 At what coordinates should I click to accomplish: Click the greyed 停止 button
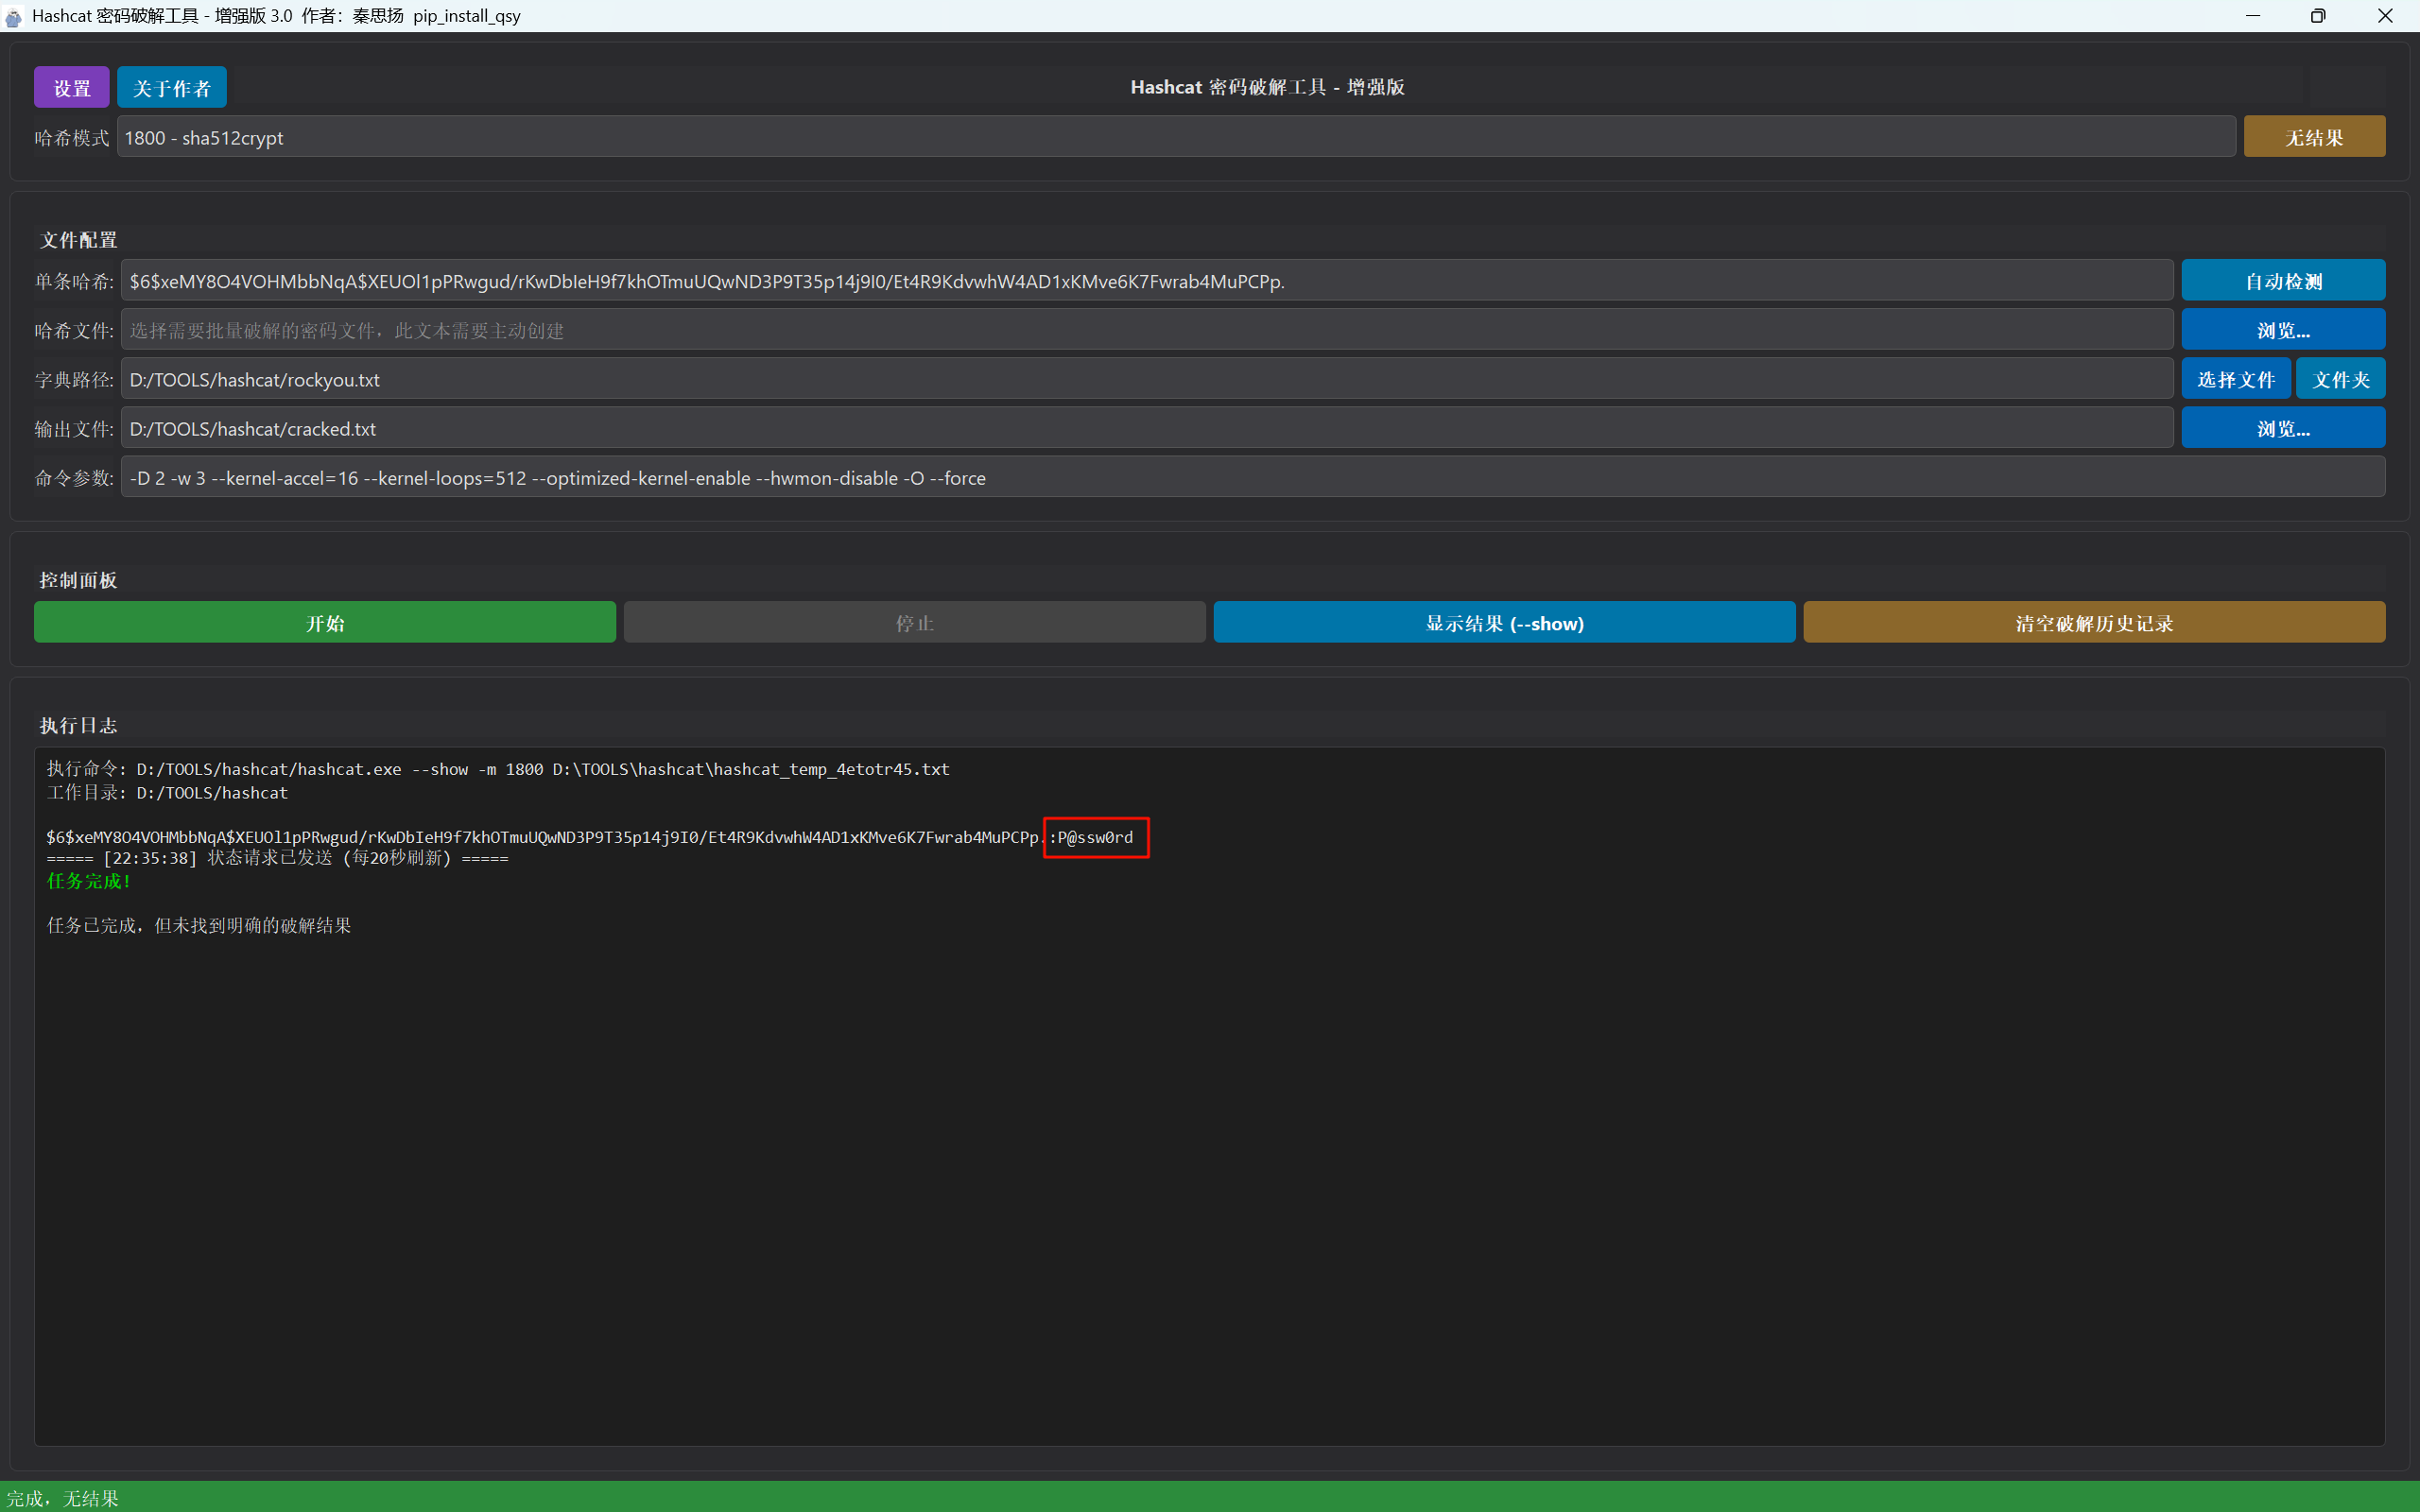pyautogui.click(x=914, y=622)
